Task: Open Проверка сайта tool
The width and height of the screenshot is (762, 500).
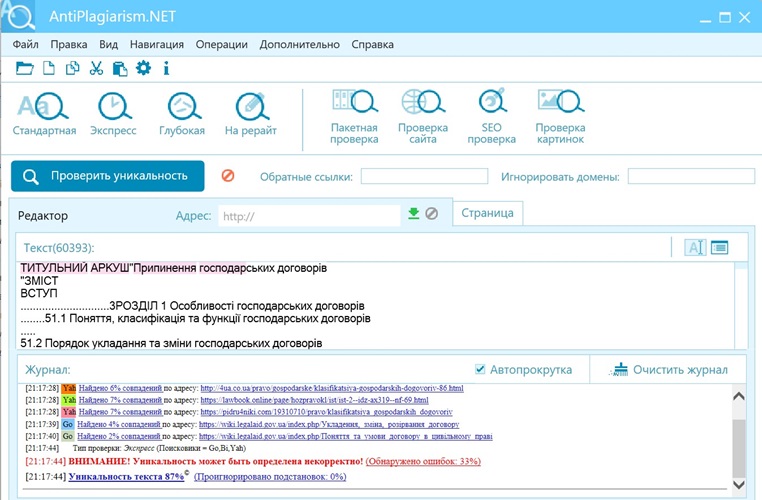Action: pyautogui.click(x=423, y=117)
